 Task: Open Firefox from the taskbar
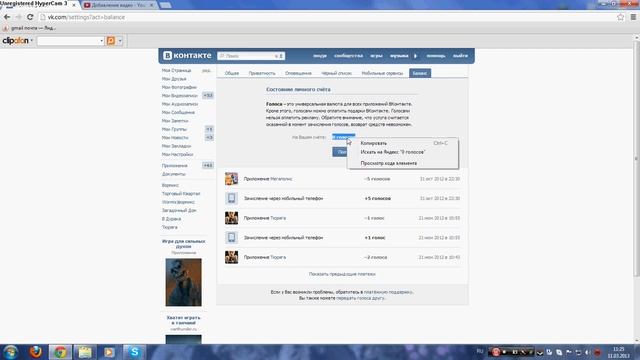(x=36, y=352)
